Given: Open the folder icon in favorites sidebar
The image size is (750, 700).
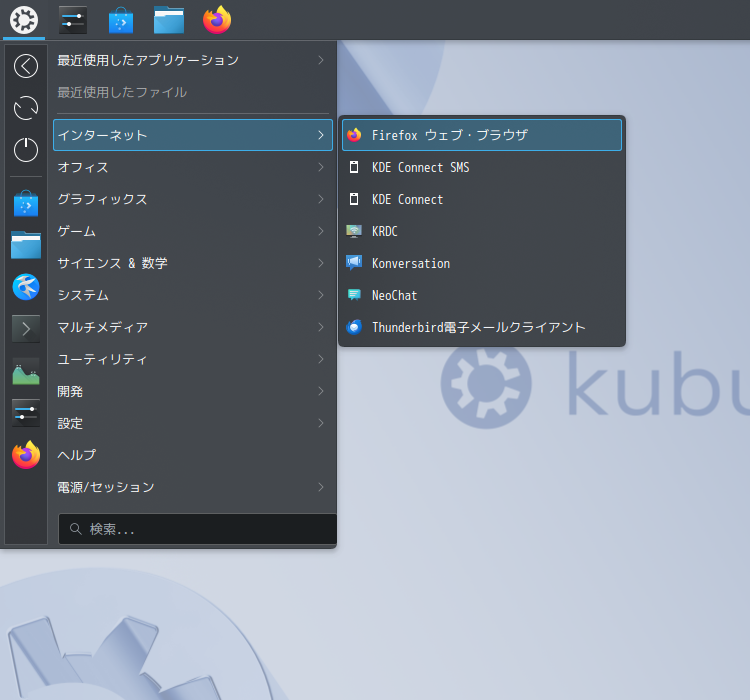Looking at the screenshot, I should (x=26, y=245).
